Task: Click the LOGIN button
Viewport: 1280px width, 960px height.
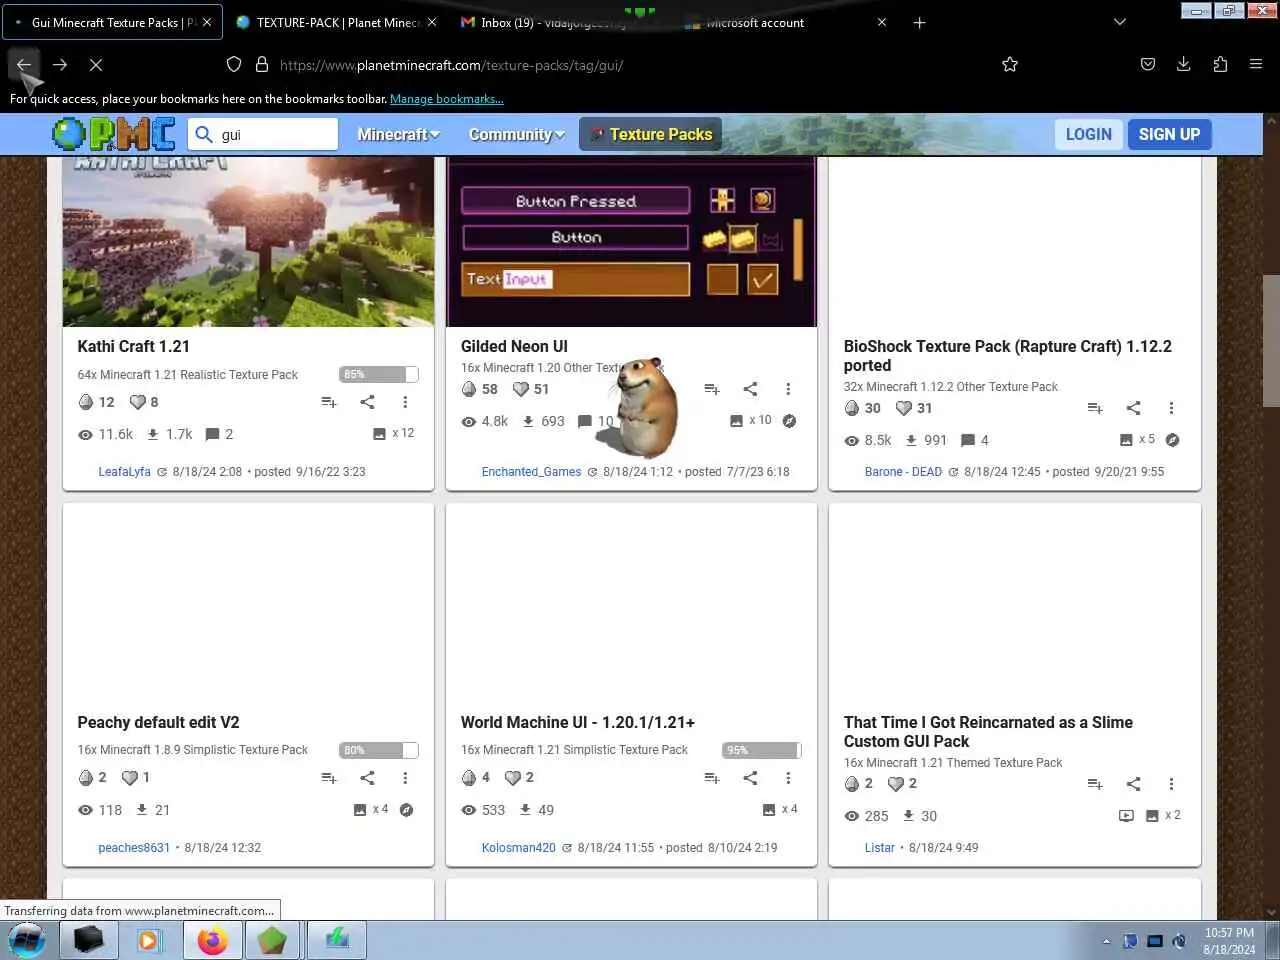Action: coord(1088,134)
